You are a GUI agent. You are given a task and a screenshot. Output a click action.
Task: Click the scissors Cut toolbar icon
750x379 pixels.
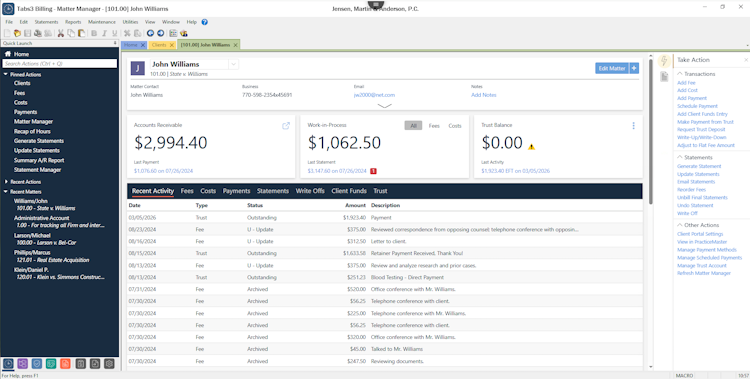[x=61, y=33]
